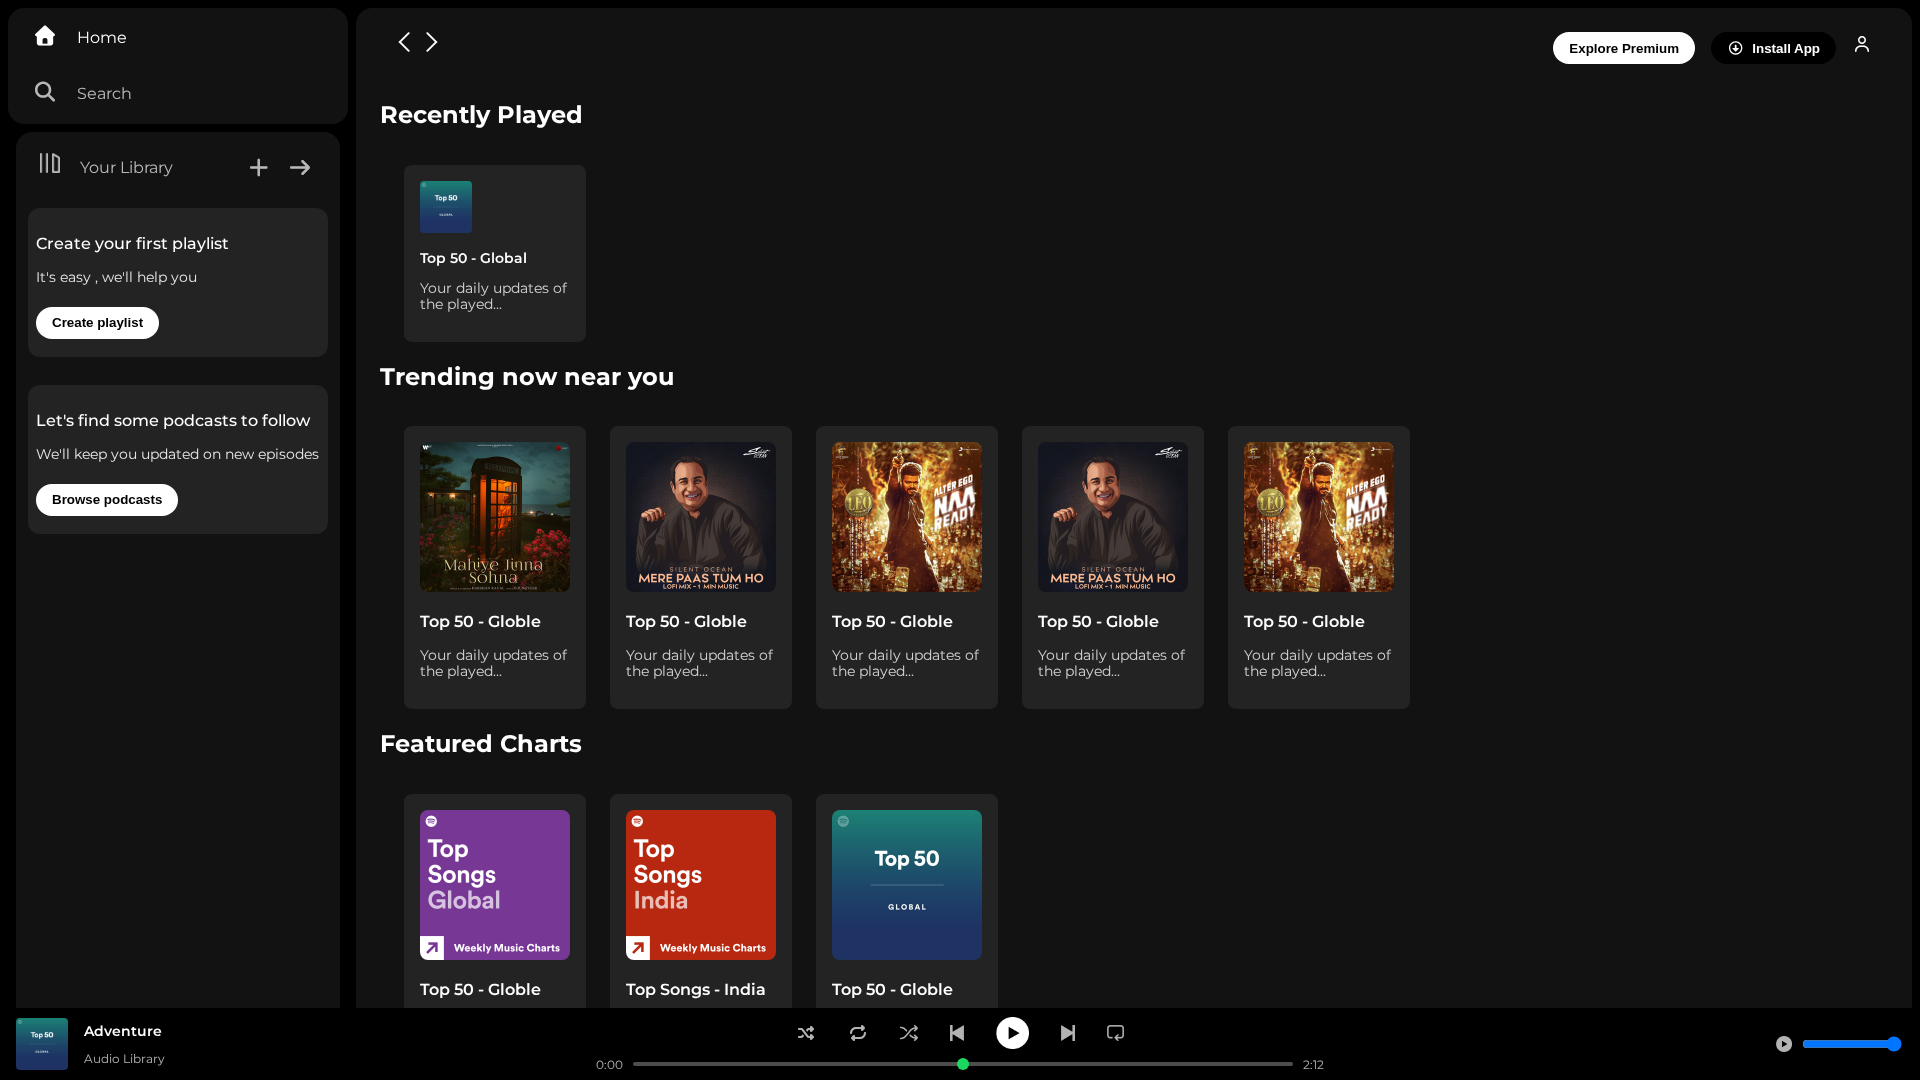
Task: Click the "Audio Library" artist text
Action: point(124,1059)
